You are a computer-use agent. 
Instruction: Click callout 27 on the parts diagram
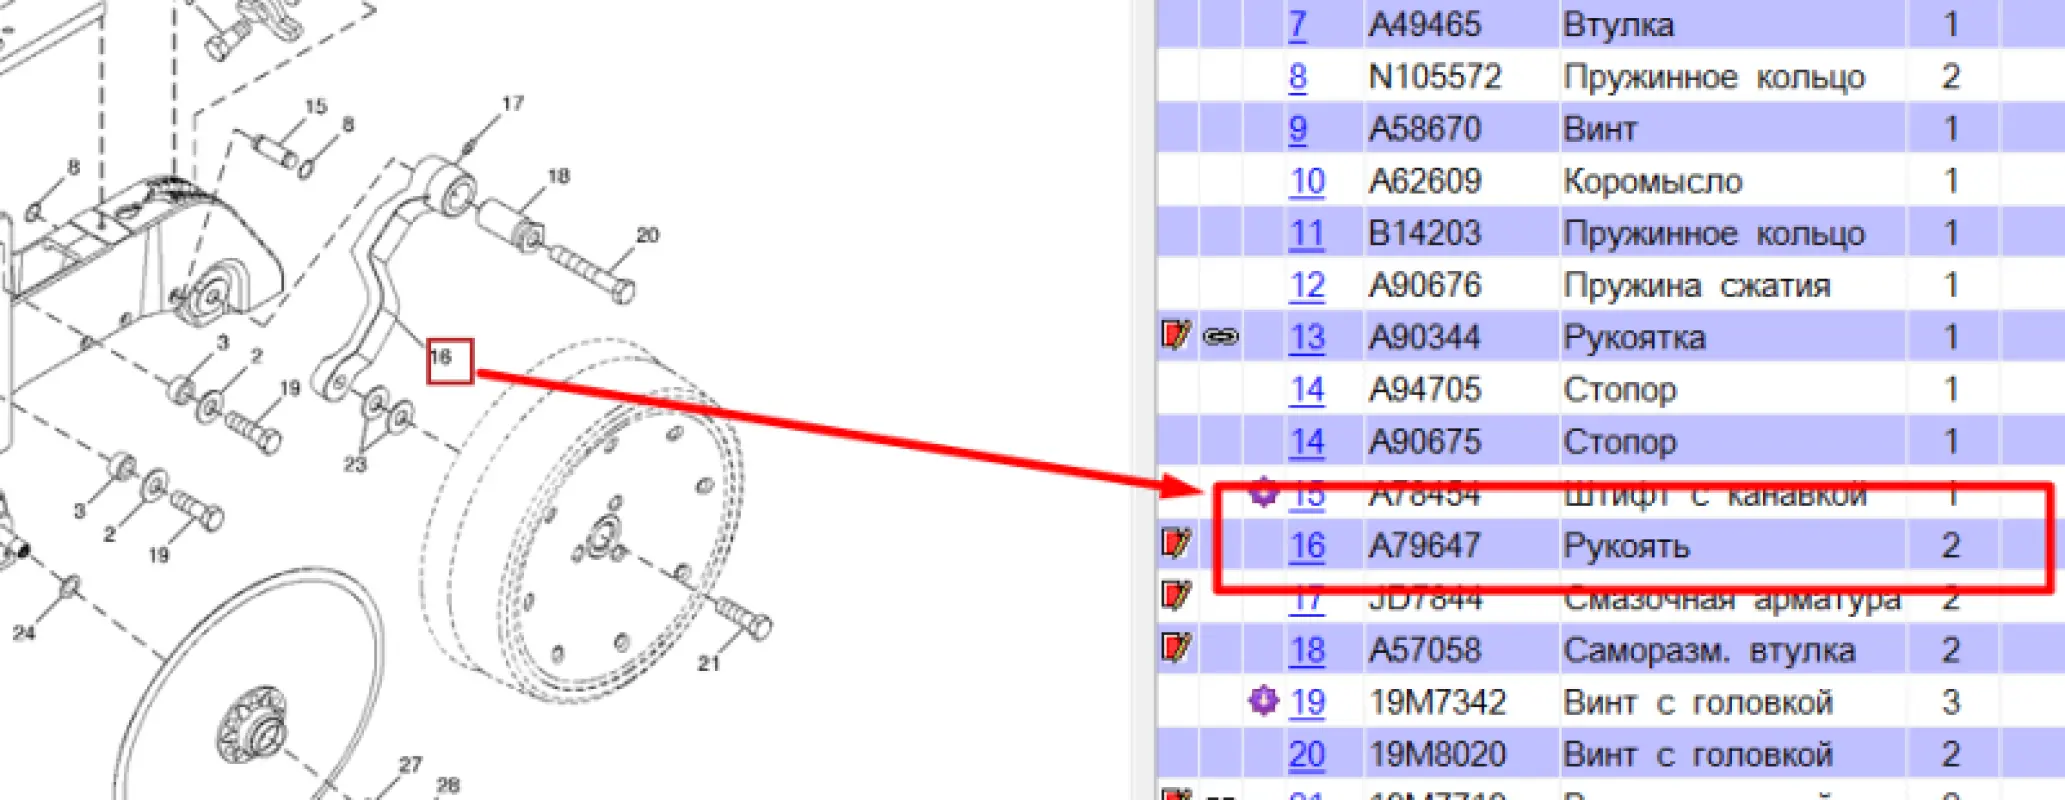point(410,764)
